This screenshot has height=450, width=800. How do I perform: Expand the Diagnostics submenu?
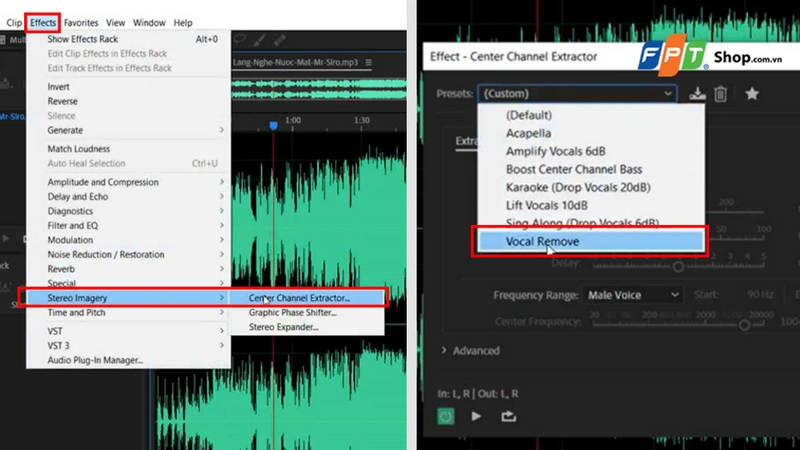point(129,211)
